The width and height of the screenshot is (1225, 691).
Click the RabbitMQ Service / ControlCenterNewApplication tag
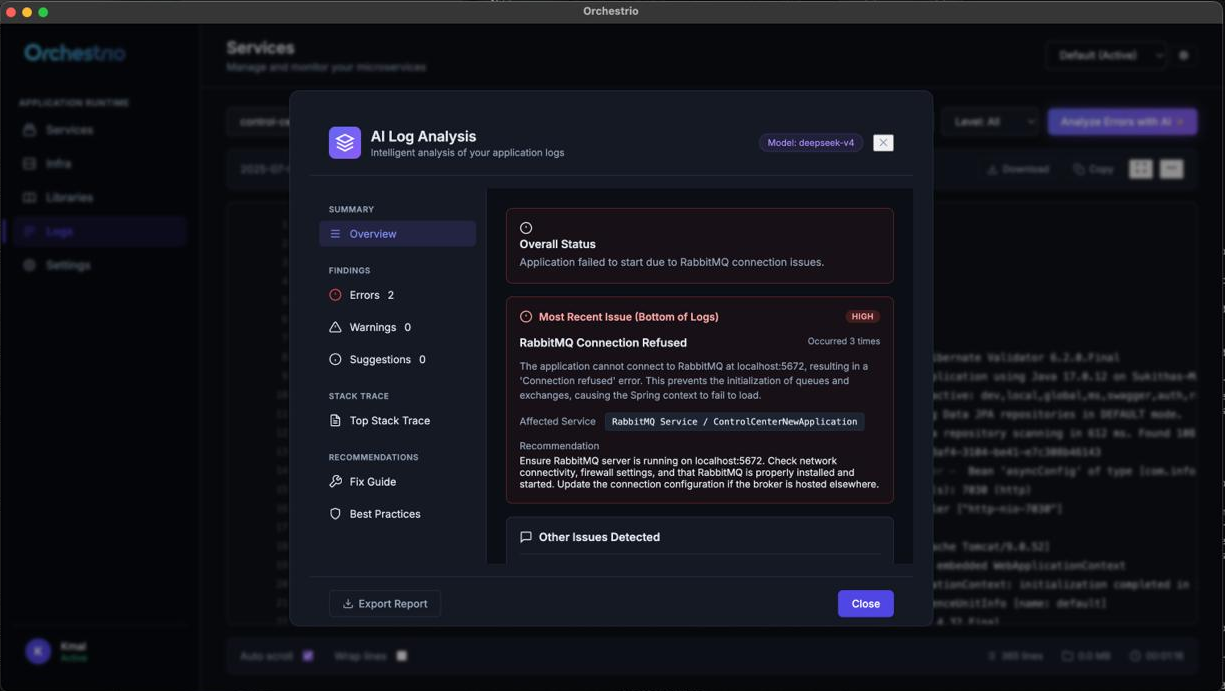point(735,422)
